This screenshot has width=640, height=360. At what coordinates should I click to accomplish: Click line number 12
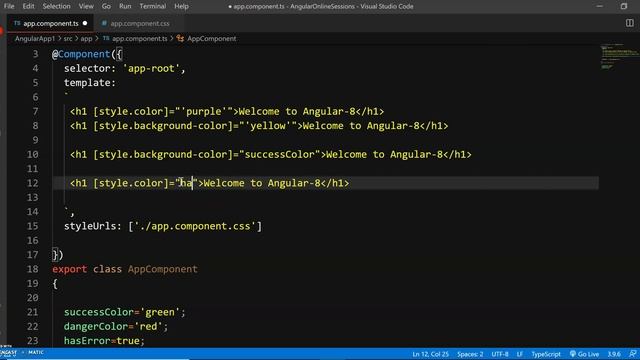(x=32, y=183)
